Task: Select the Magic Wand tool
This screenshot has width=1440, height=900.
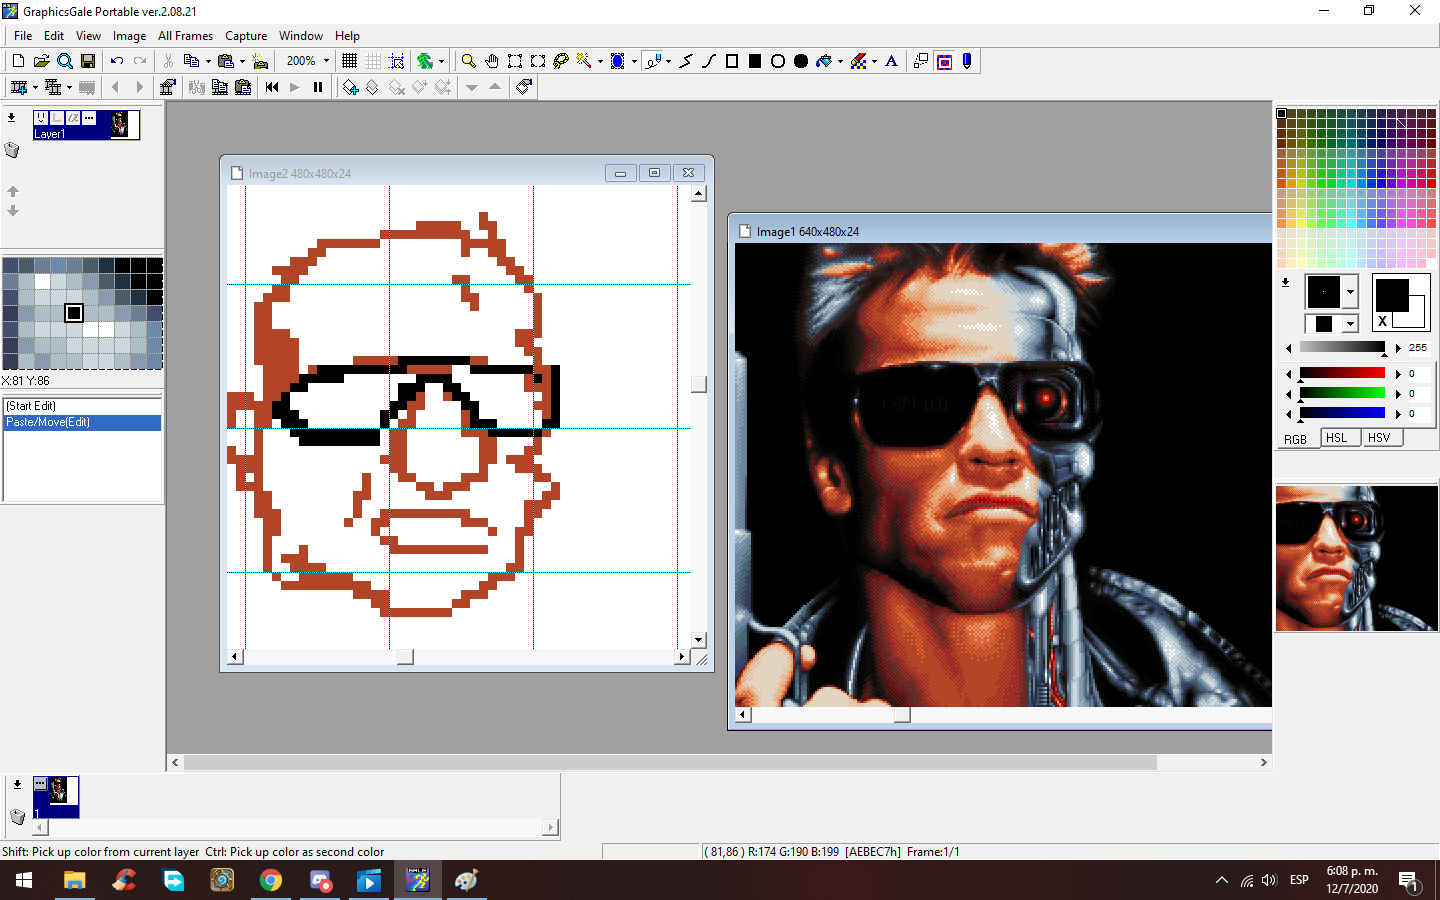Action: (x=583, y=61)
